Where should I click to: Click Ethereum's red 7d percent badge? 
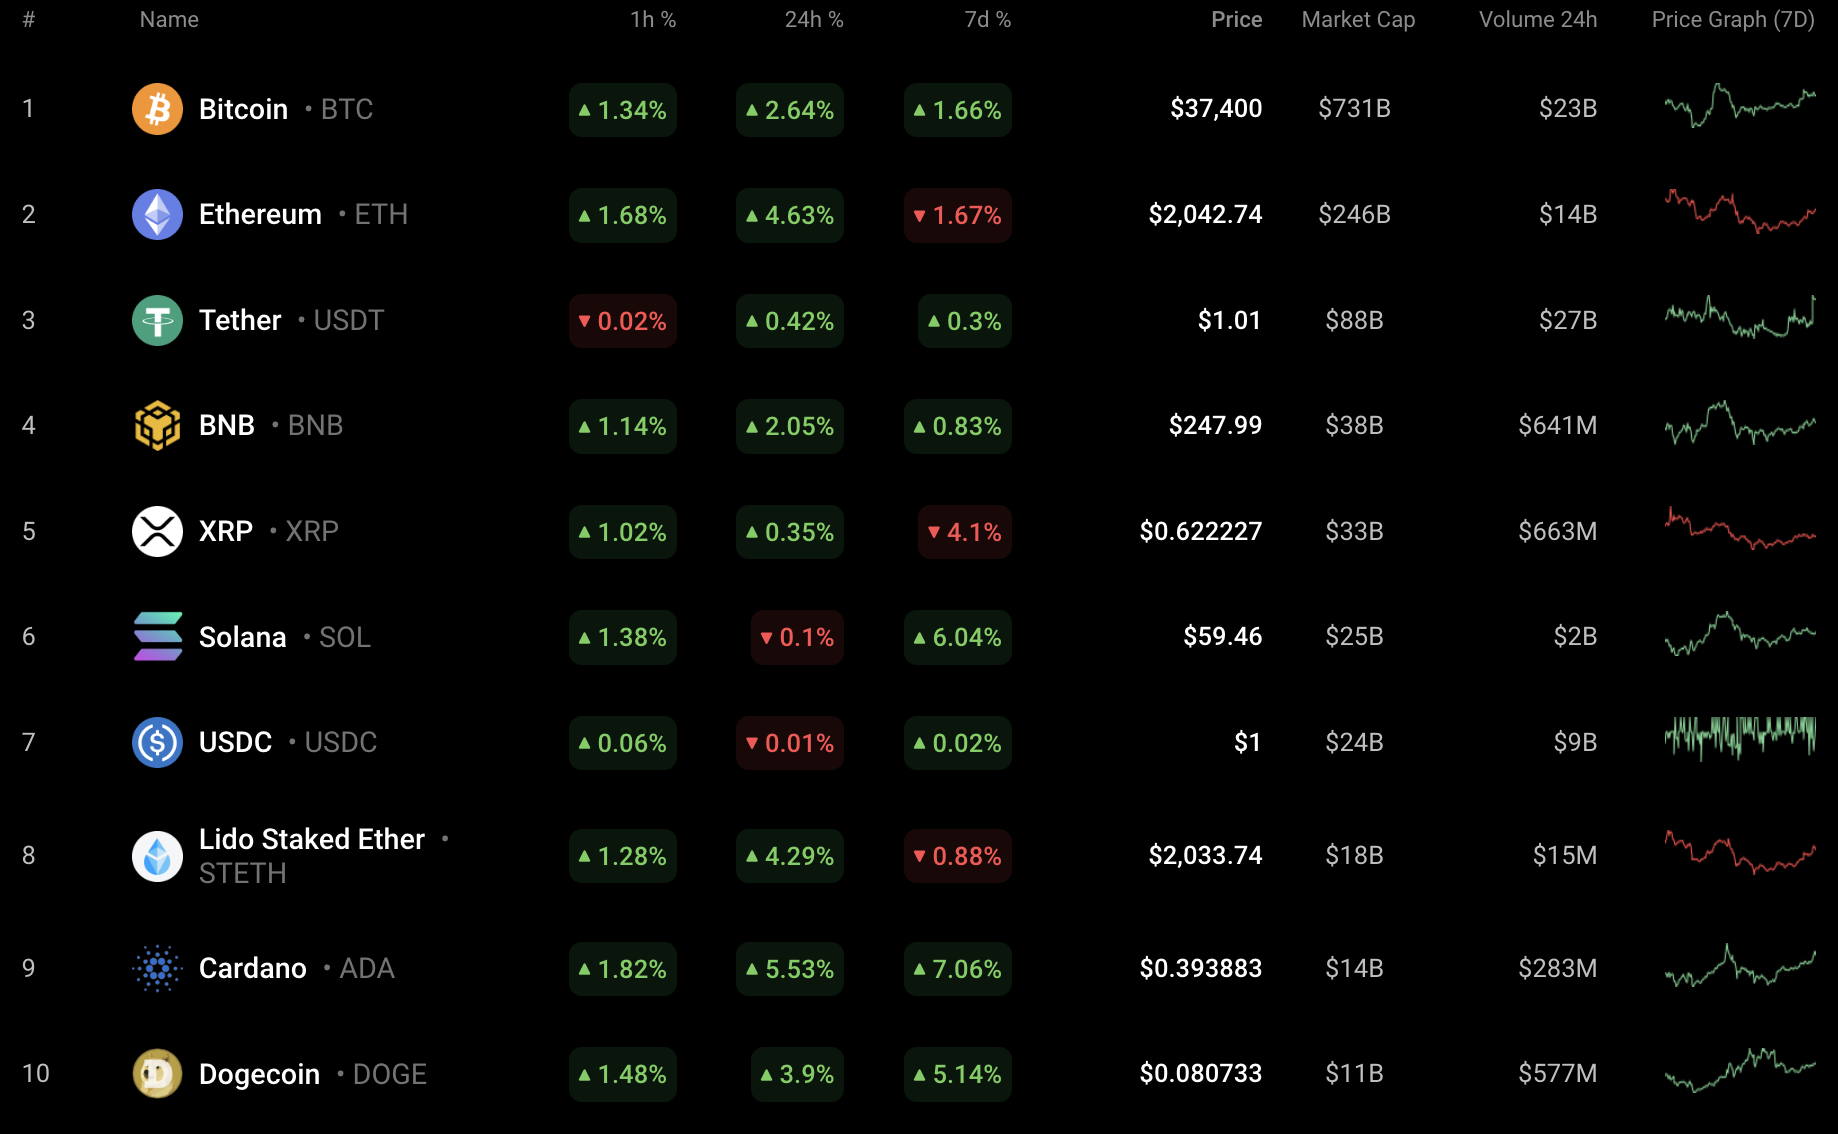click(x=957, y=215)
